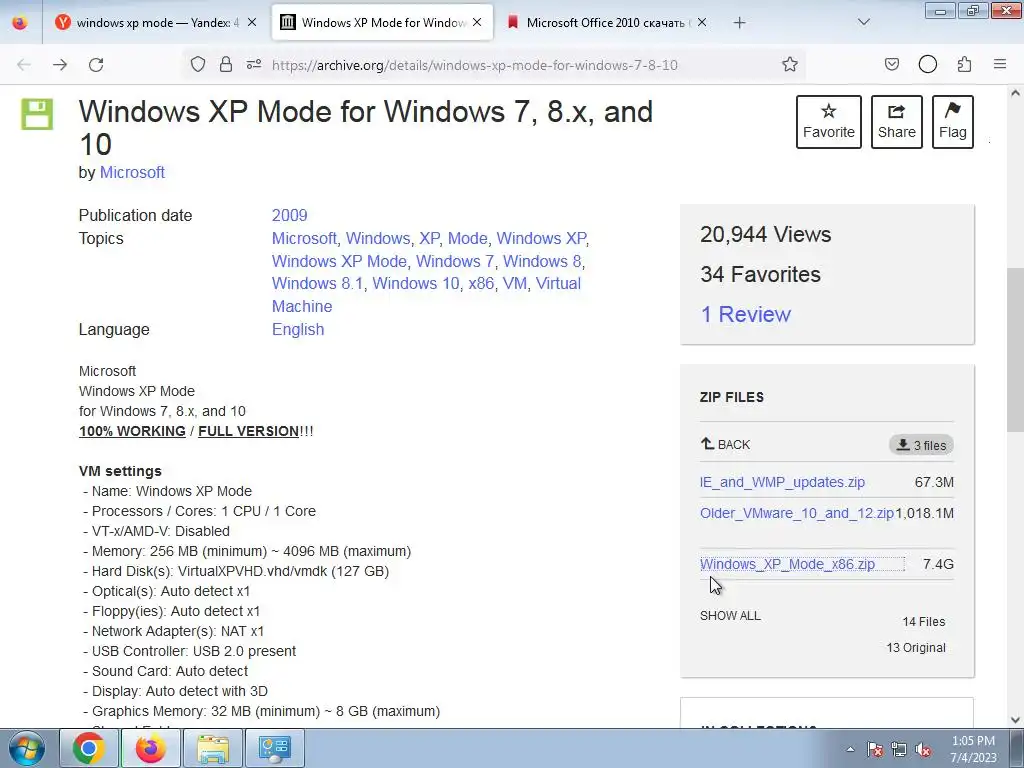Image resolution: width=1024 pixels, height=768 pixels.
Task: Close the Yandex windows xp mode tab
Action: click(252, 22)
